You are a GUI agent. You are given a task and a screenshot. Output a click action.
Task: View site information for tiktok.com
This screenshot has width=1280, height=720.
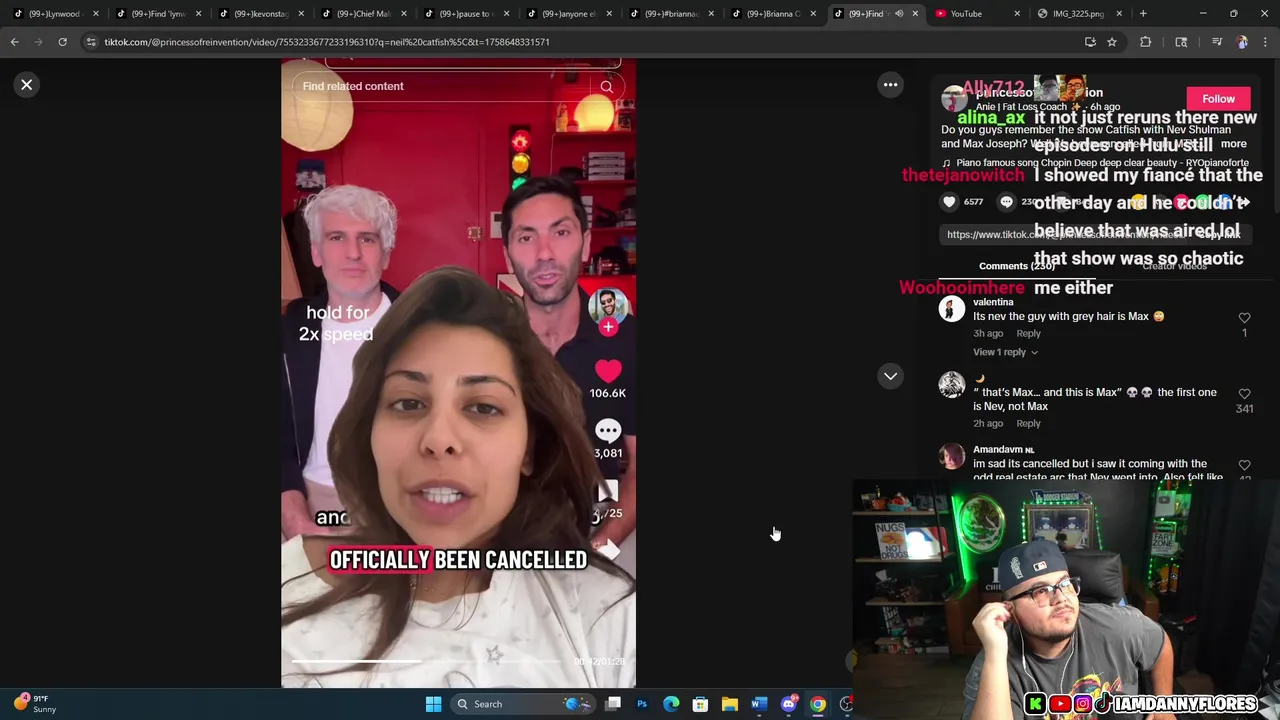[x=91, y=42]
